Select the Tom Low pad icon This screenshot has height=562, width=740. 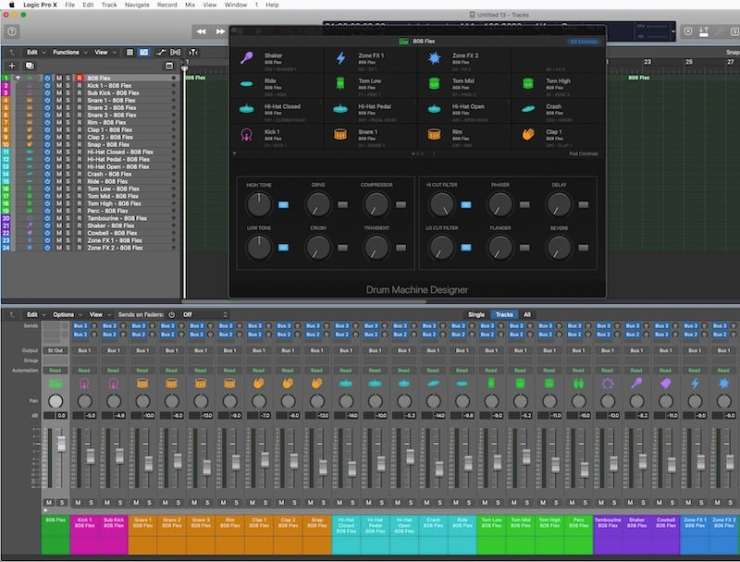coord(340,84)
